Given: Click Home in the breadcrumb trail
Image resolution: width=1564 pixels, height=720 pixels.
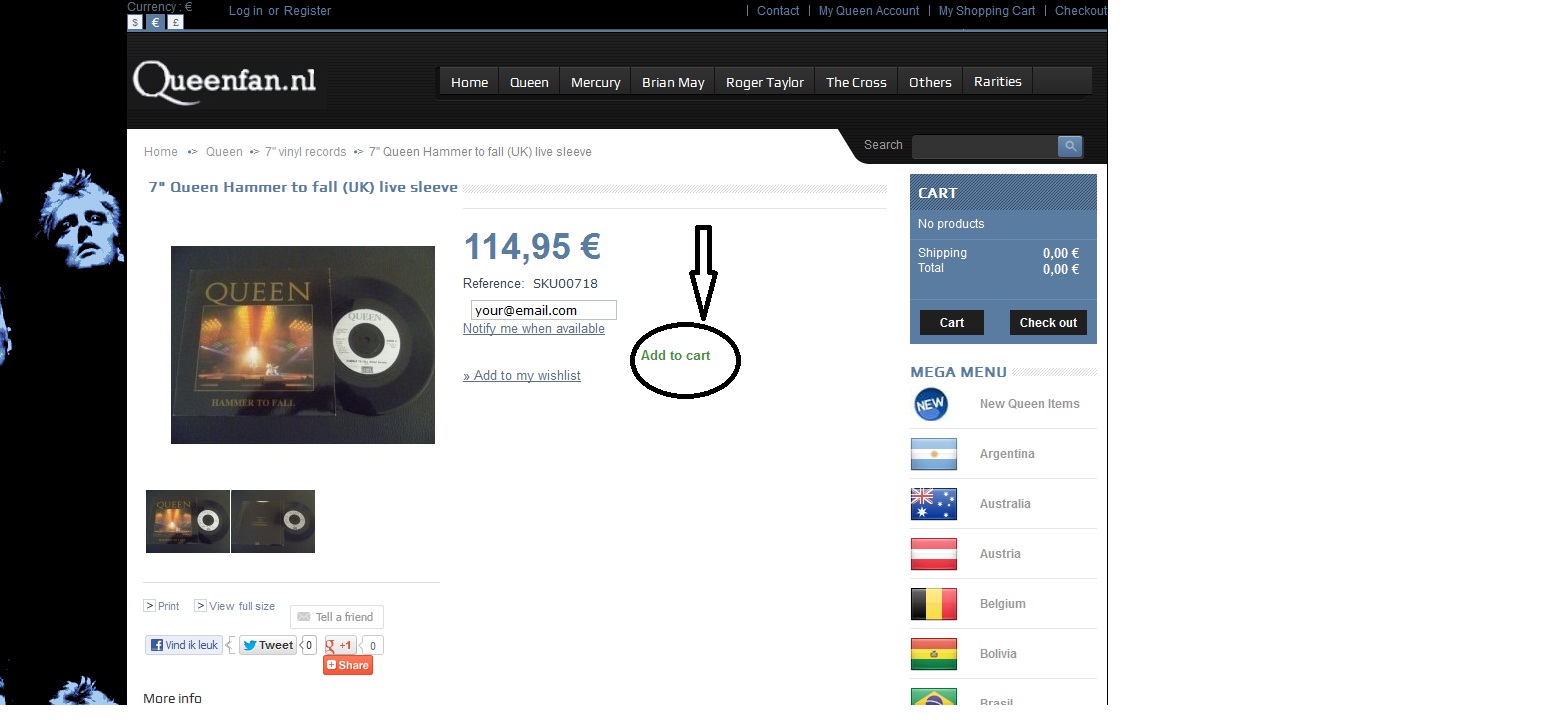Looking at the screenshot, I should [x=161, y=152].
